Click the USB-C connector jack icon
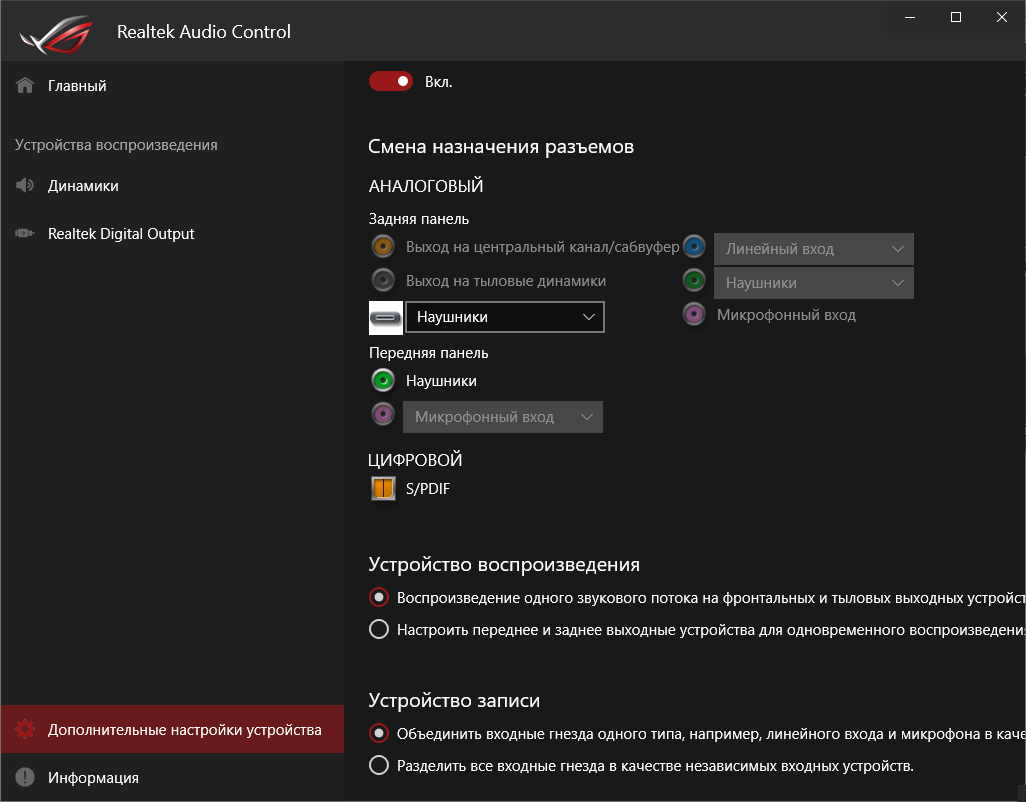This screenshot has height=802, width=1026. pos(386,317)
